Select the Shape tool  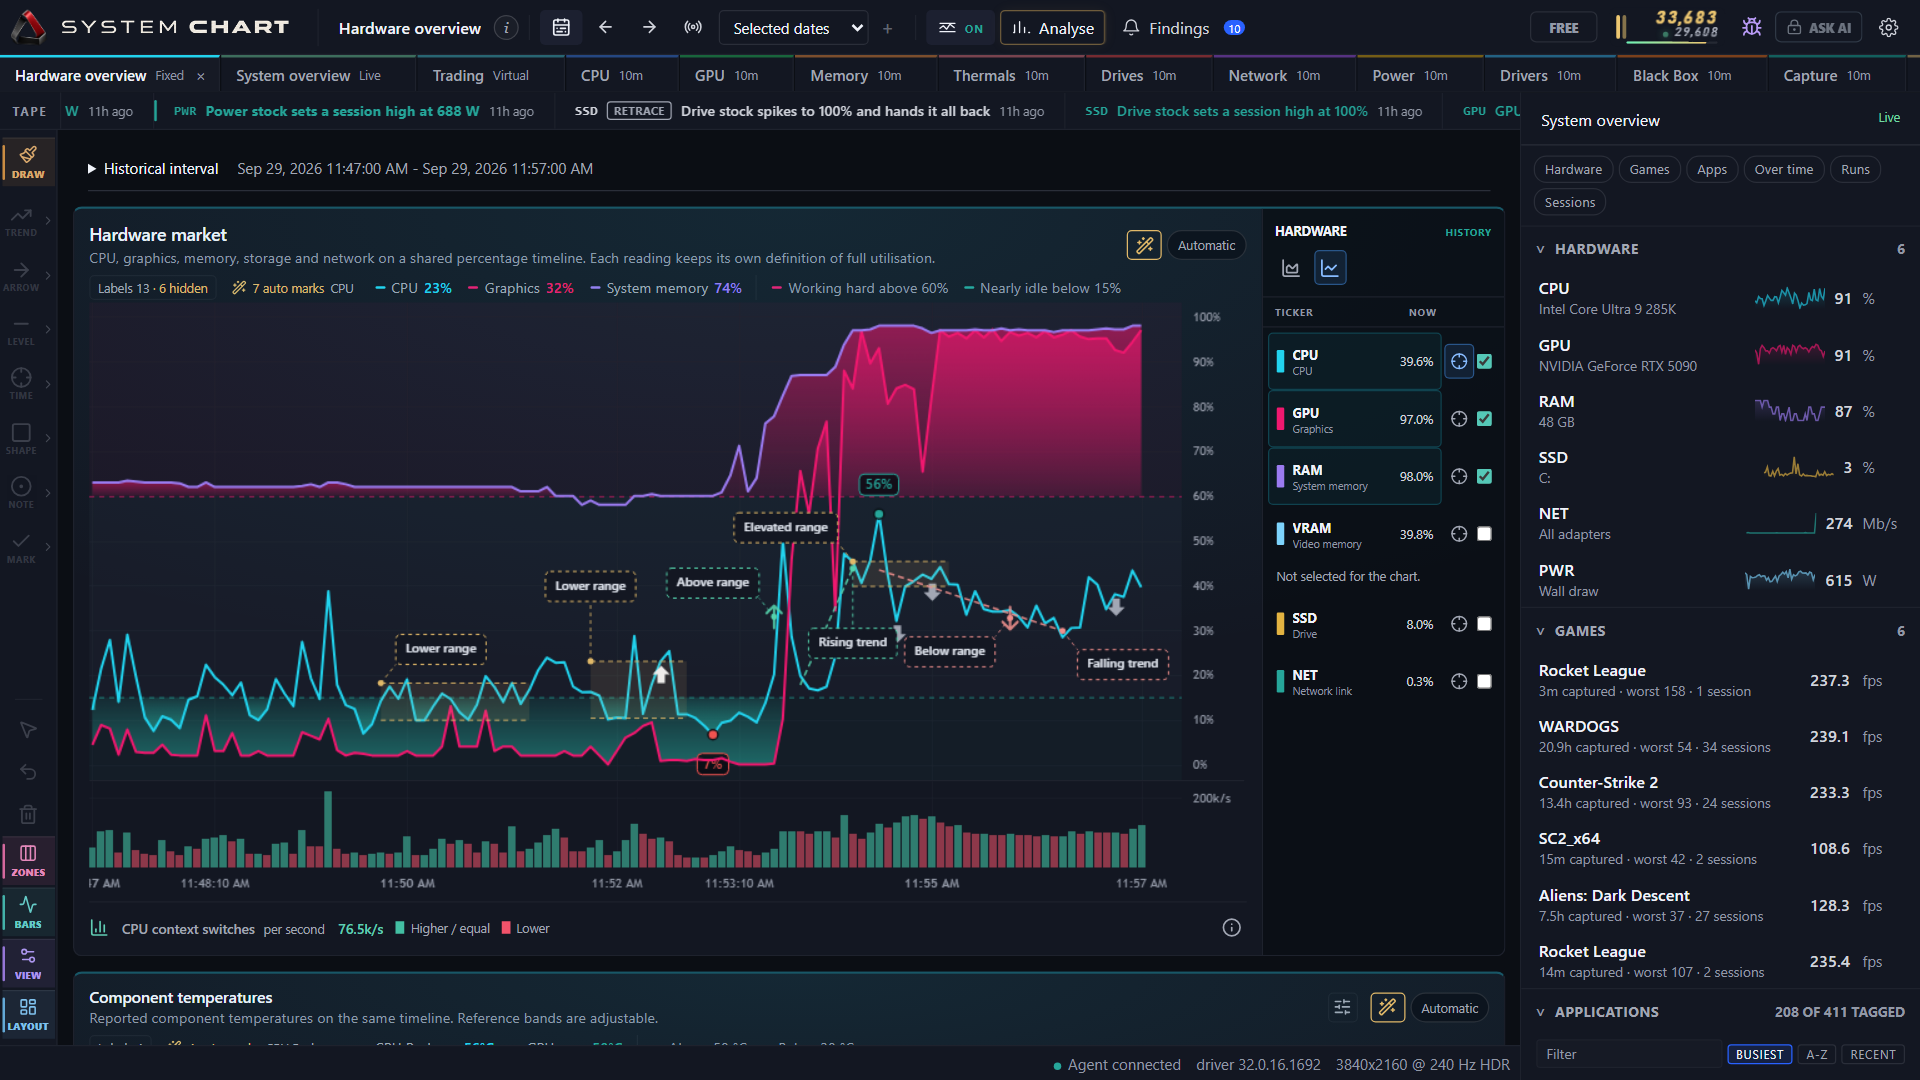pos(21,440)
